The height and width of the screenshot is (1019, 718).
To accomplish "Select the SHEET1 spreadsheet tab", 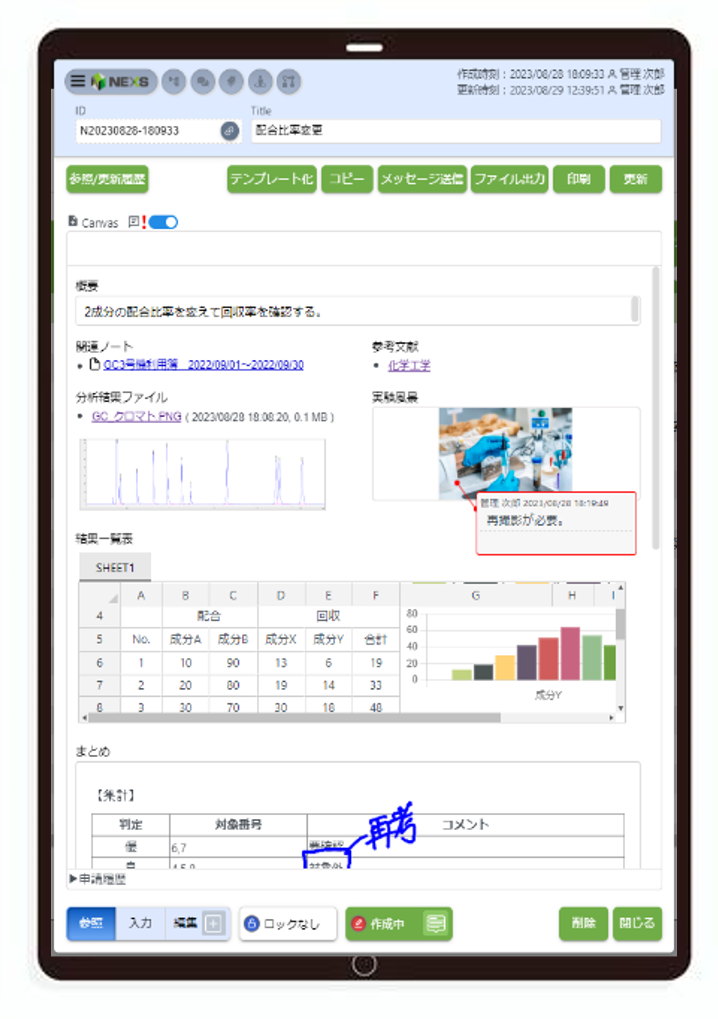I will coord(115,567).
